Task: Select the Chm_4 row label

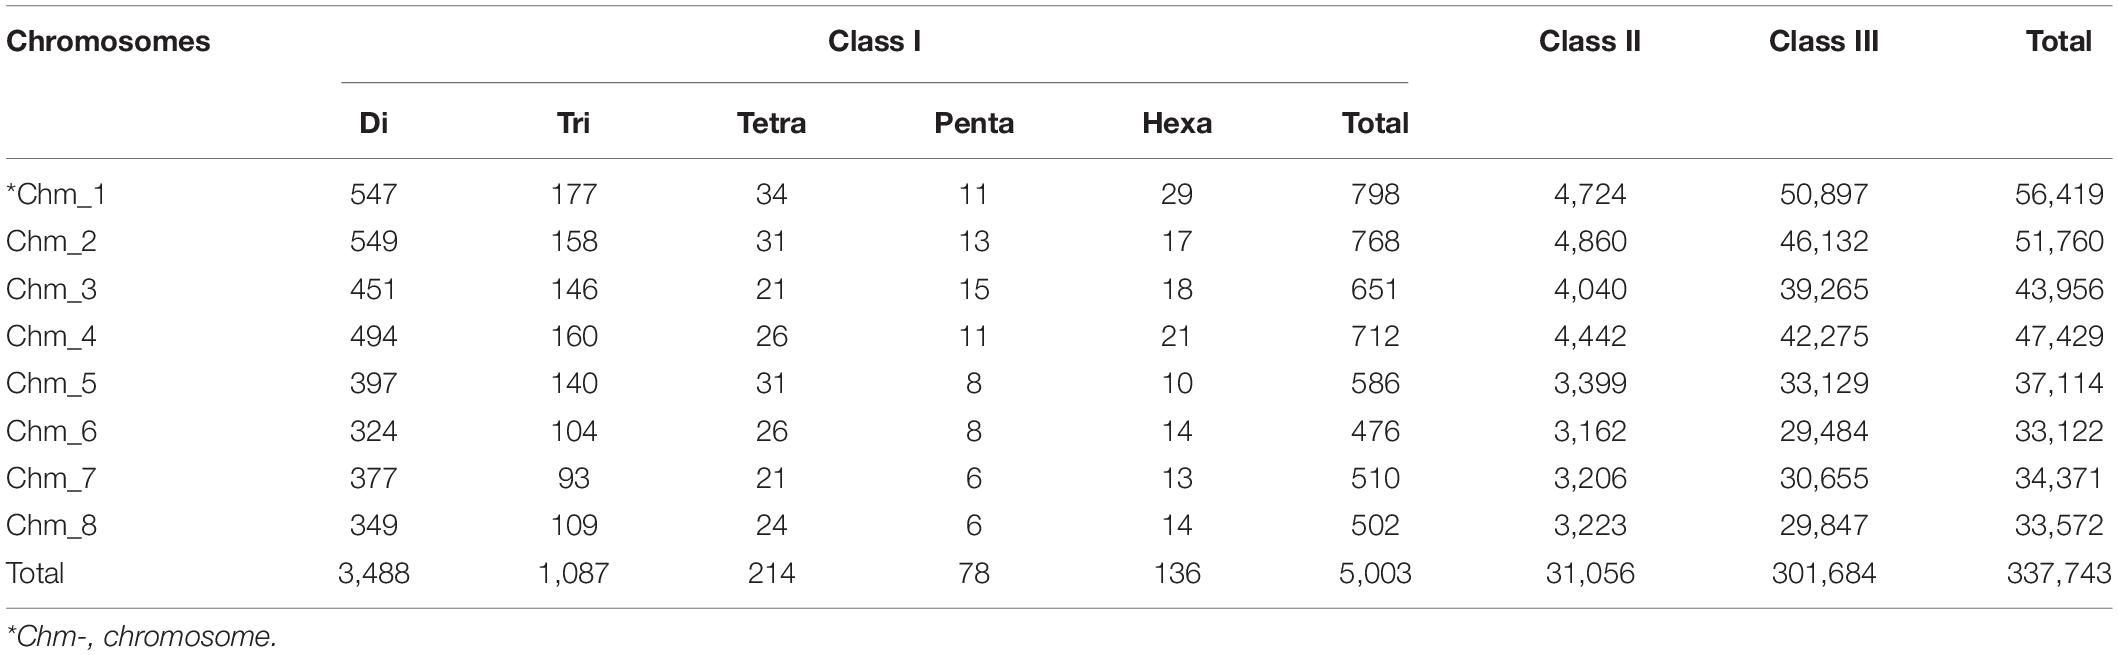Action: click(51, 336)
